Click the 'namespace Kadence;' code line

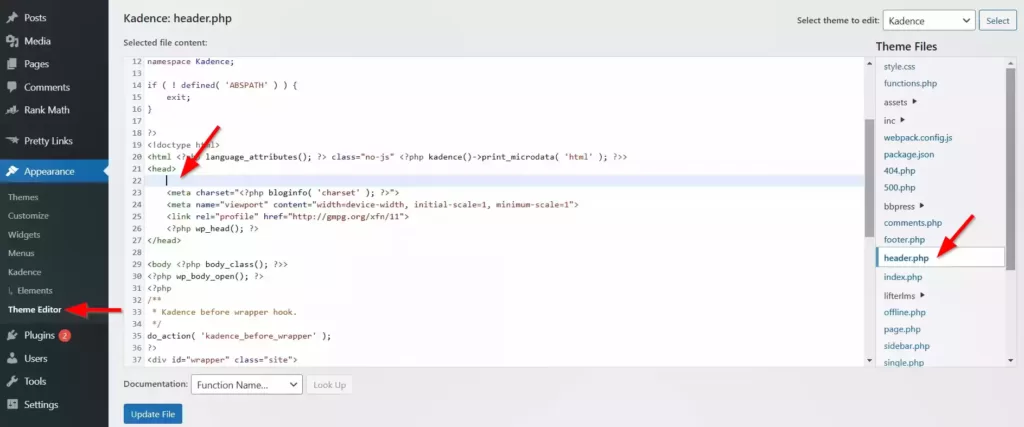(191, 61)
